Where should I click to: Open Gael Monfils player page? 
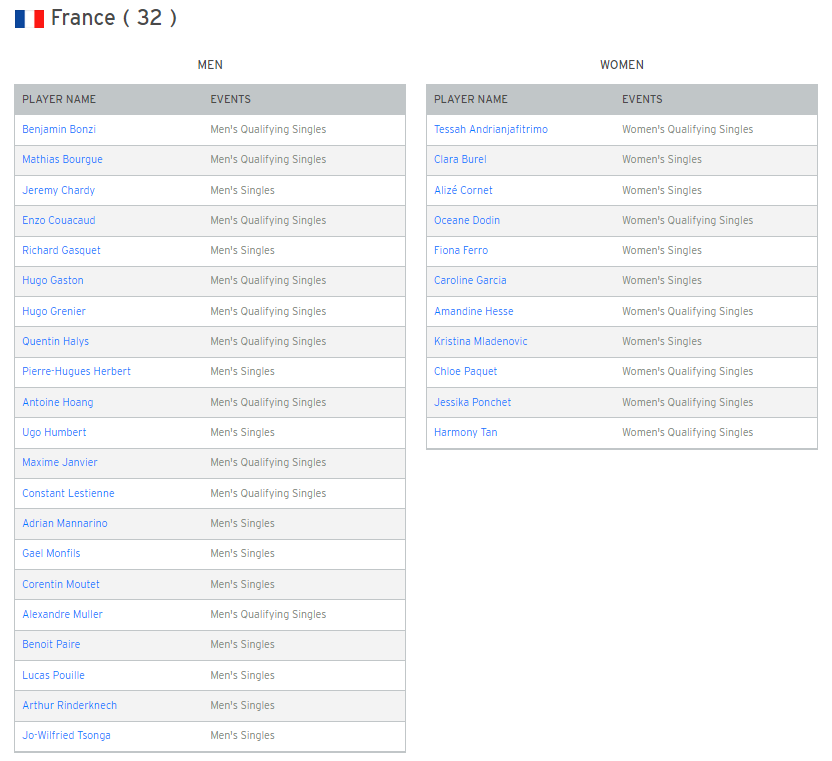(x=51, y=554)
